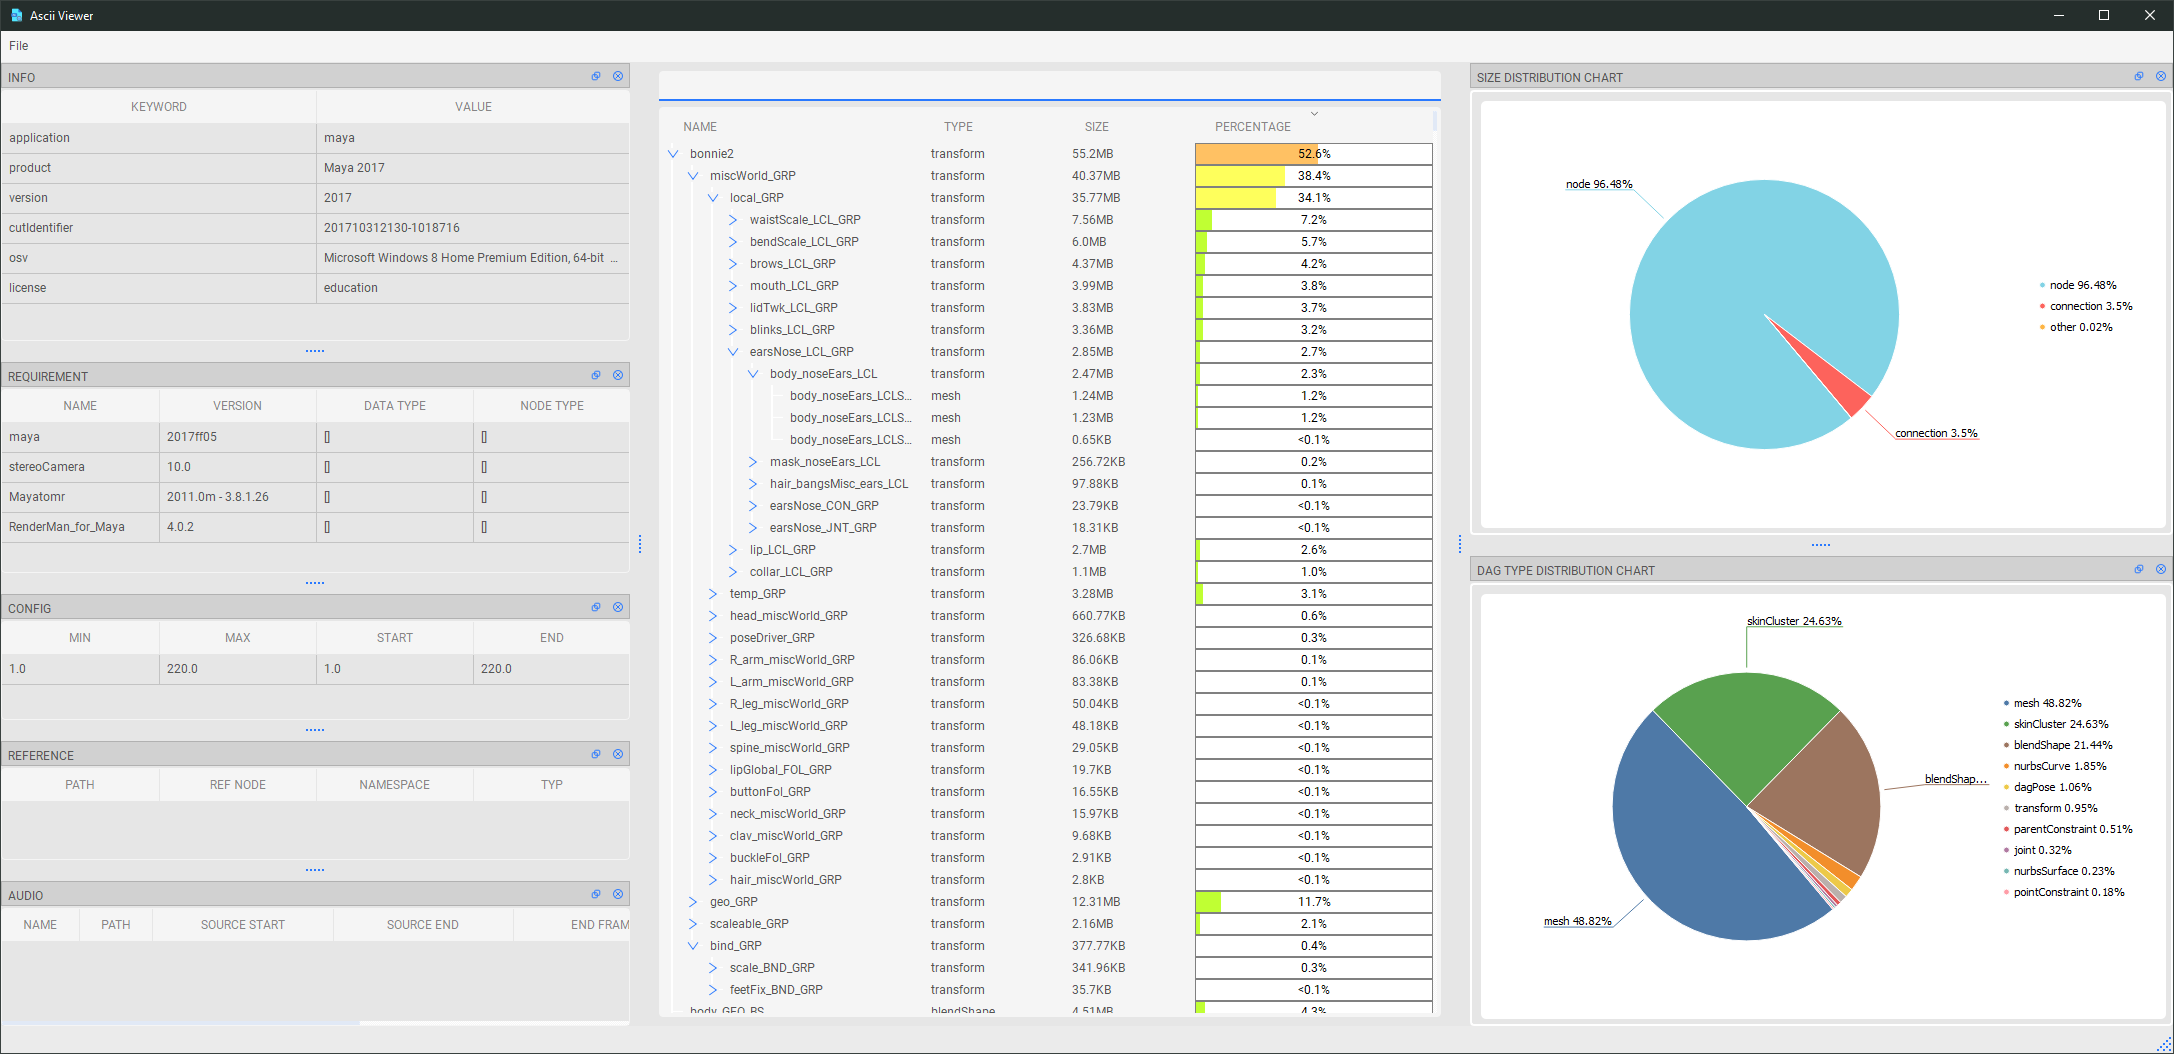Expand the geo_GRP group

[693, 901]
